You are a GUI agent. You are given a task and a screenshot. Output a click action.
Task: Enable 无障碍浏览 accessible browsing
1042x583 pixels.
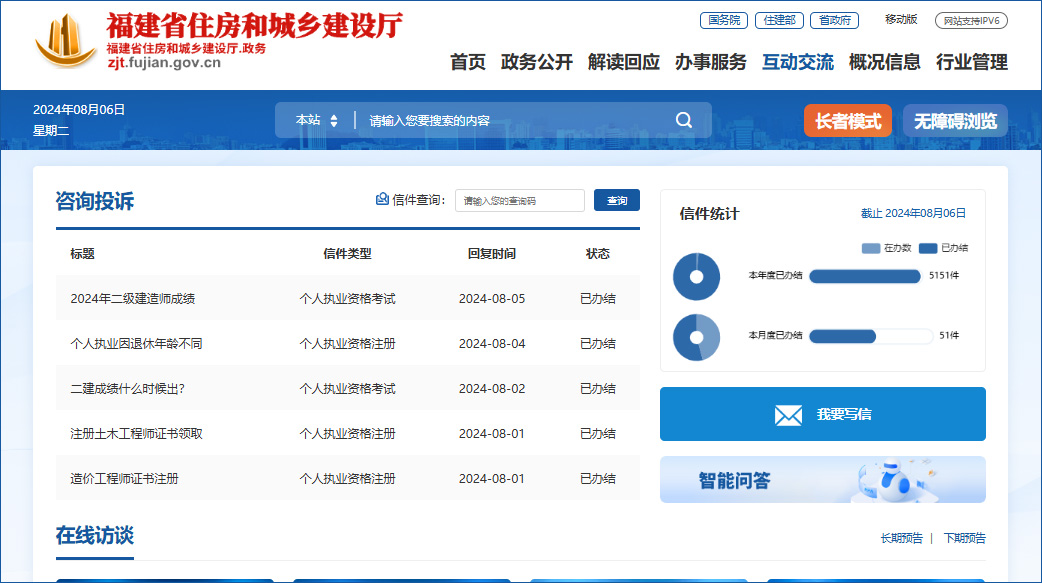[x=955, y=121]
